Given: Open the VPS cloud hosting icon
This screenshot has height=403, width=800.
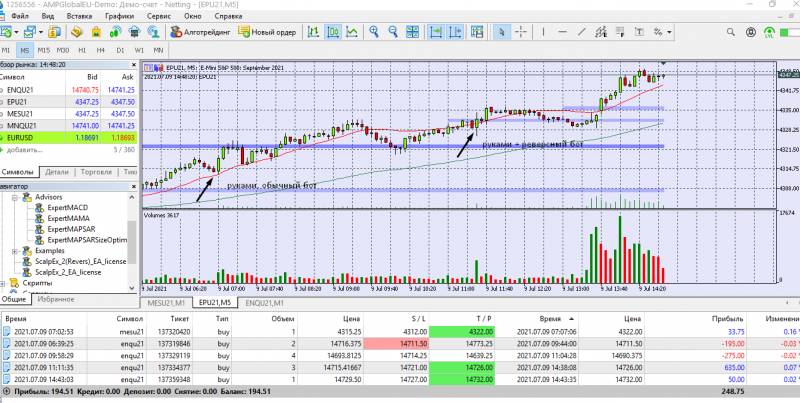Looking at the screenshot, I should pos(134,32).
